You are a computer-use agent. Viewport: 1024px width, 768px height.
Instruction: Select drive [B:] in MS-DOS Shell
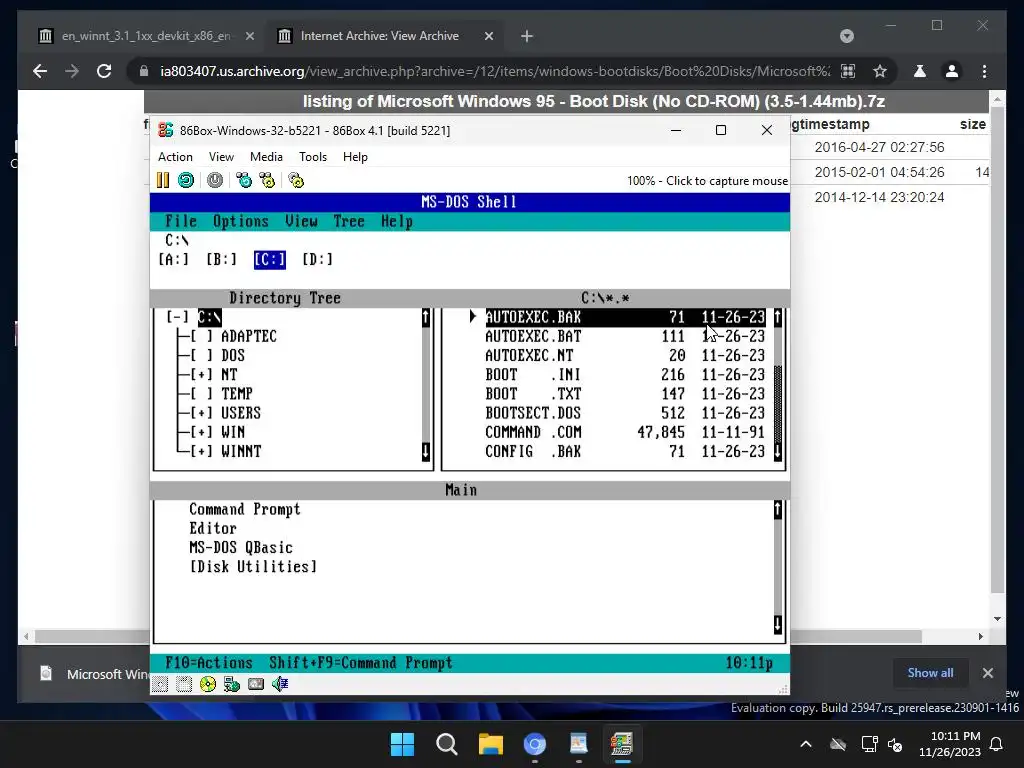click(221, 259)
